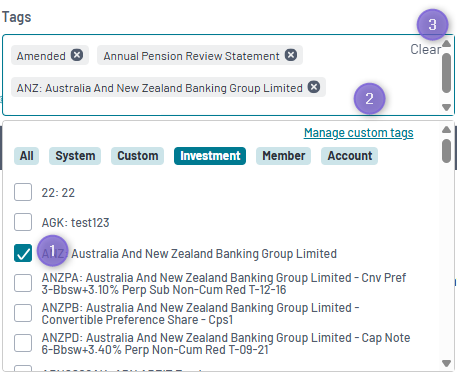Select the Member tag filter
457x376 pixels.
click(x=283, y=156)
